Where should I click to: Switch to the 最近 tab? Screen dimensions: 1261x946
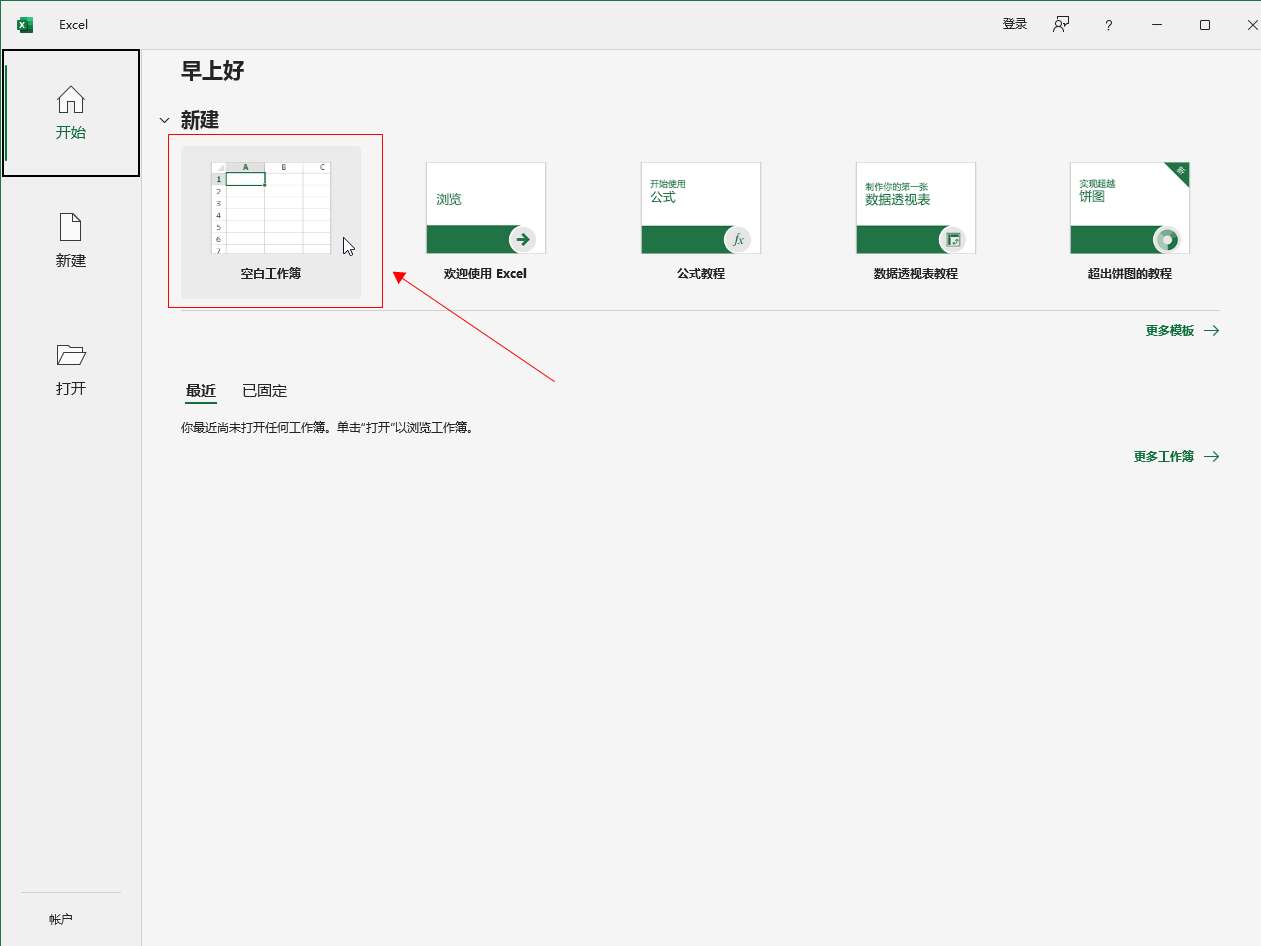click(x=201, y=391)
